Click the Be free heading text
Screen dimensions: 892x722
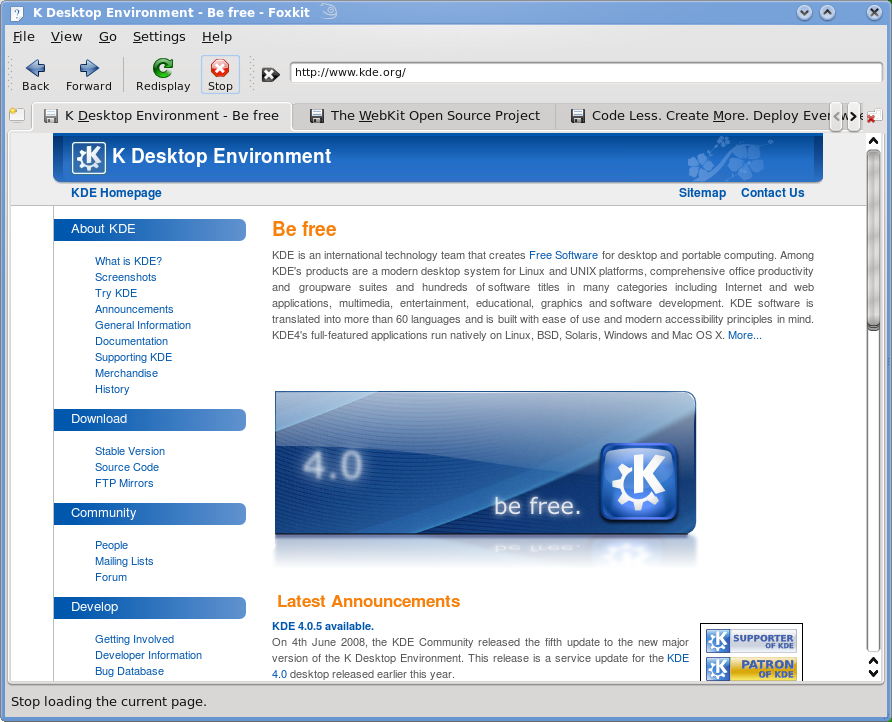304,229
